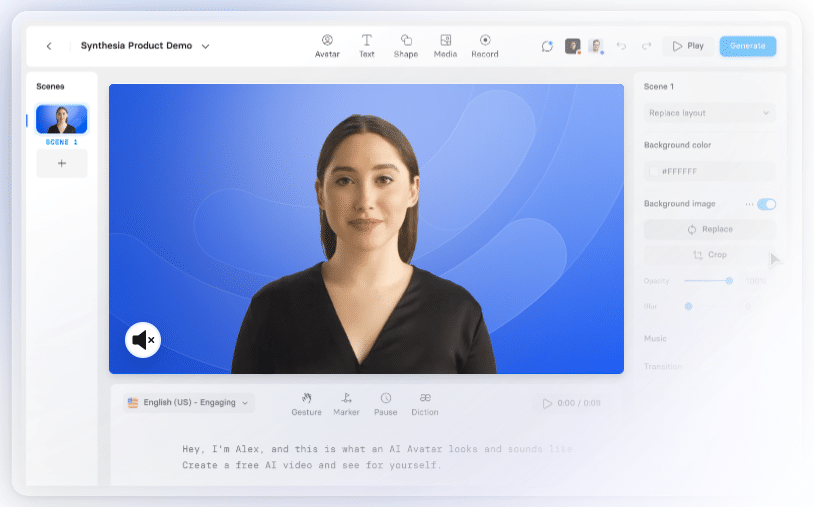814x507 pixels.
Task: Toggle the Background image switch
Action: point(766,204)
